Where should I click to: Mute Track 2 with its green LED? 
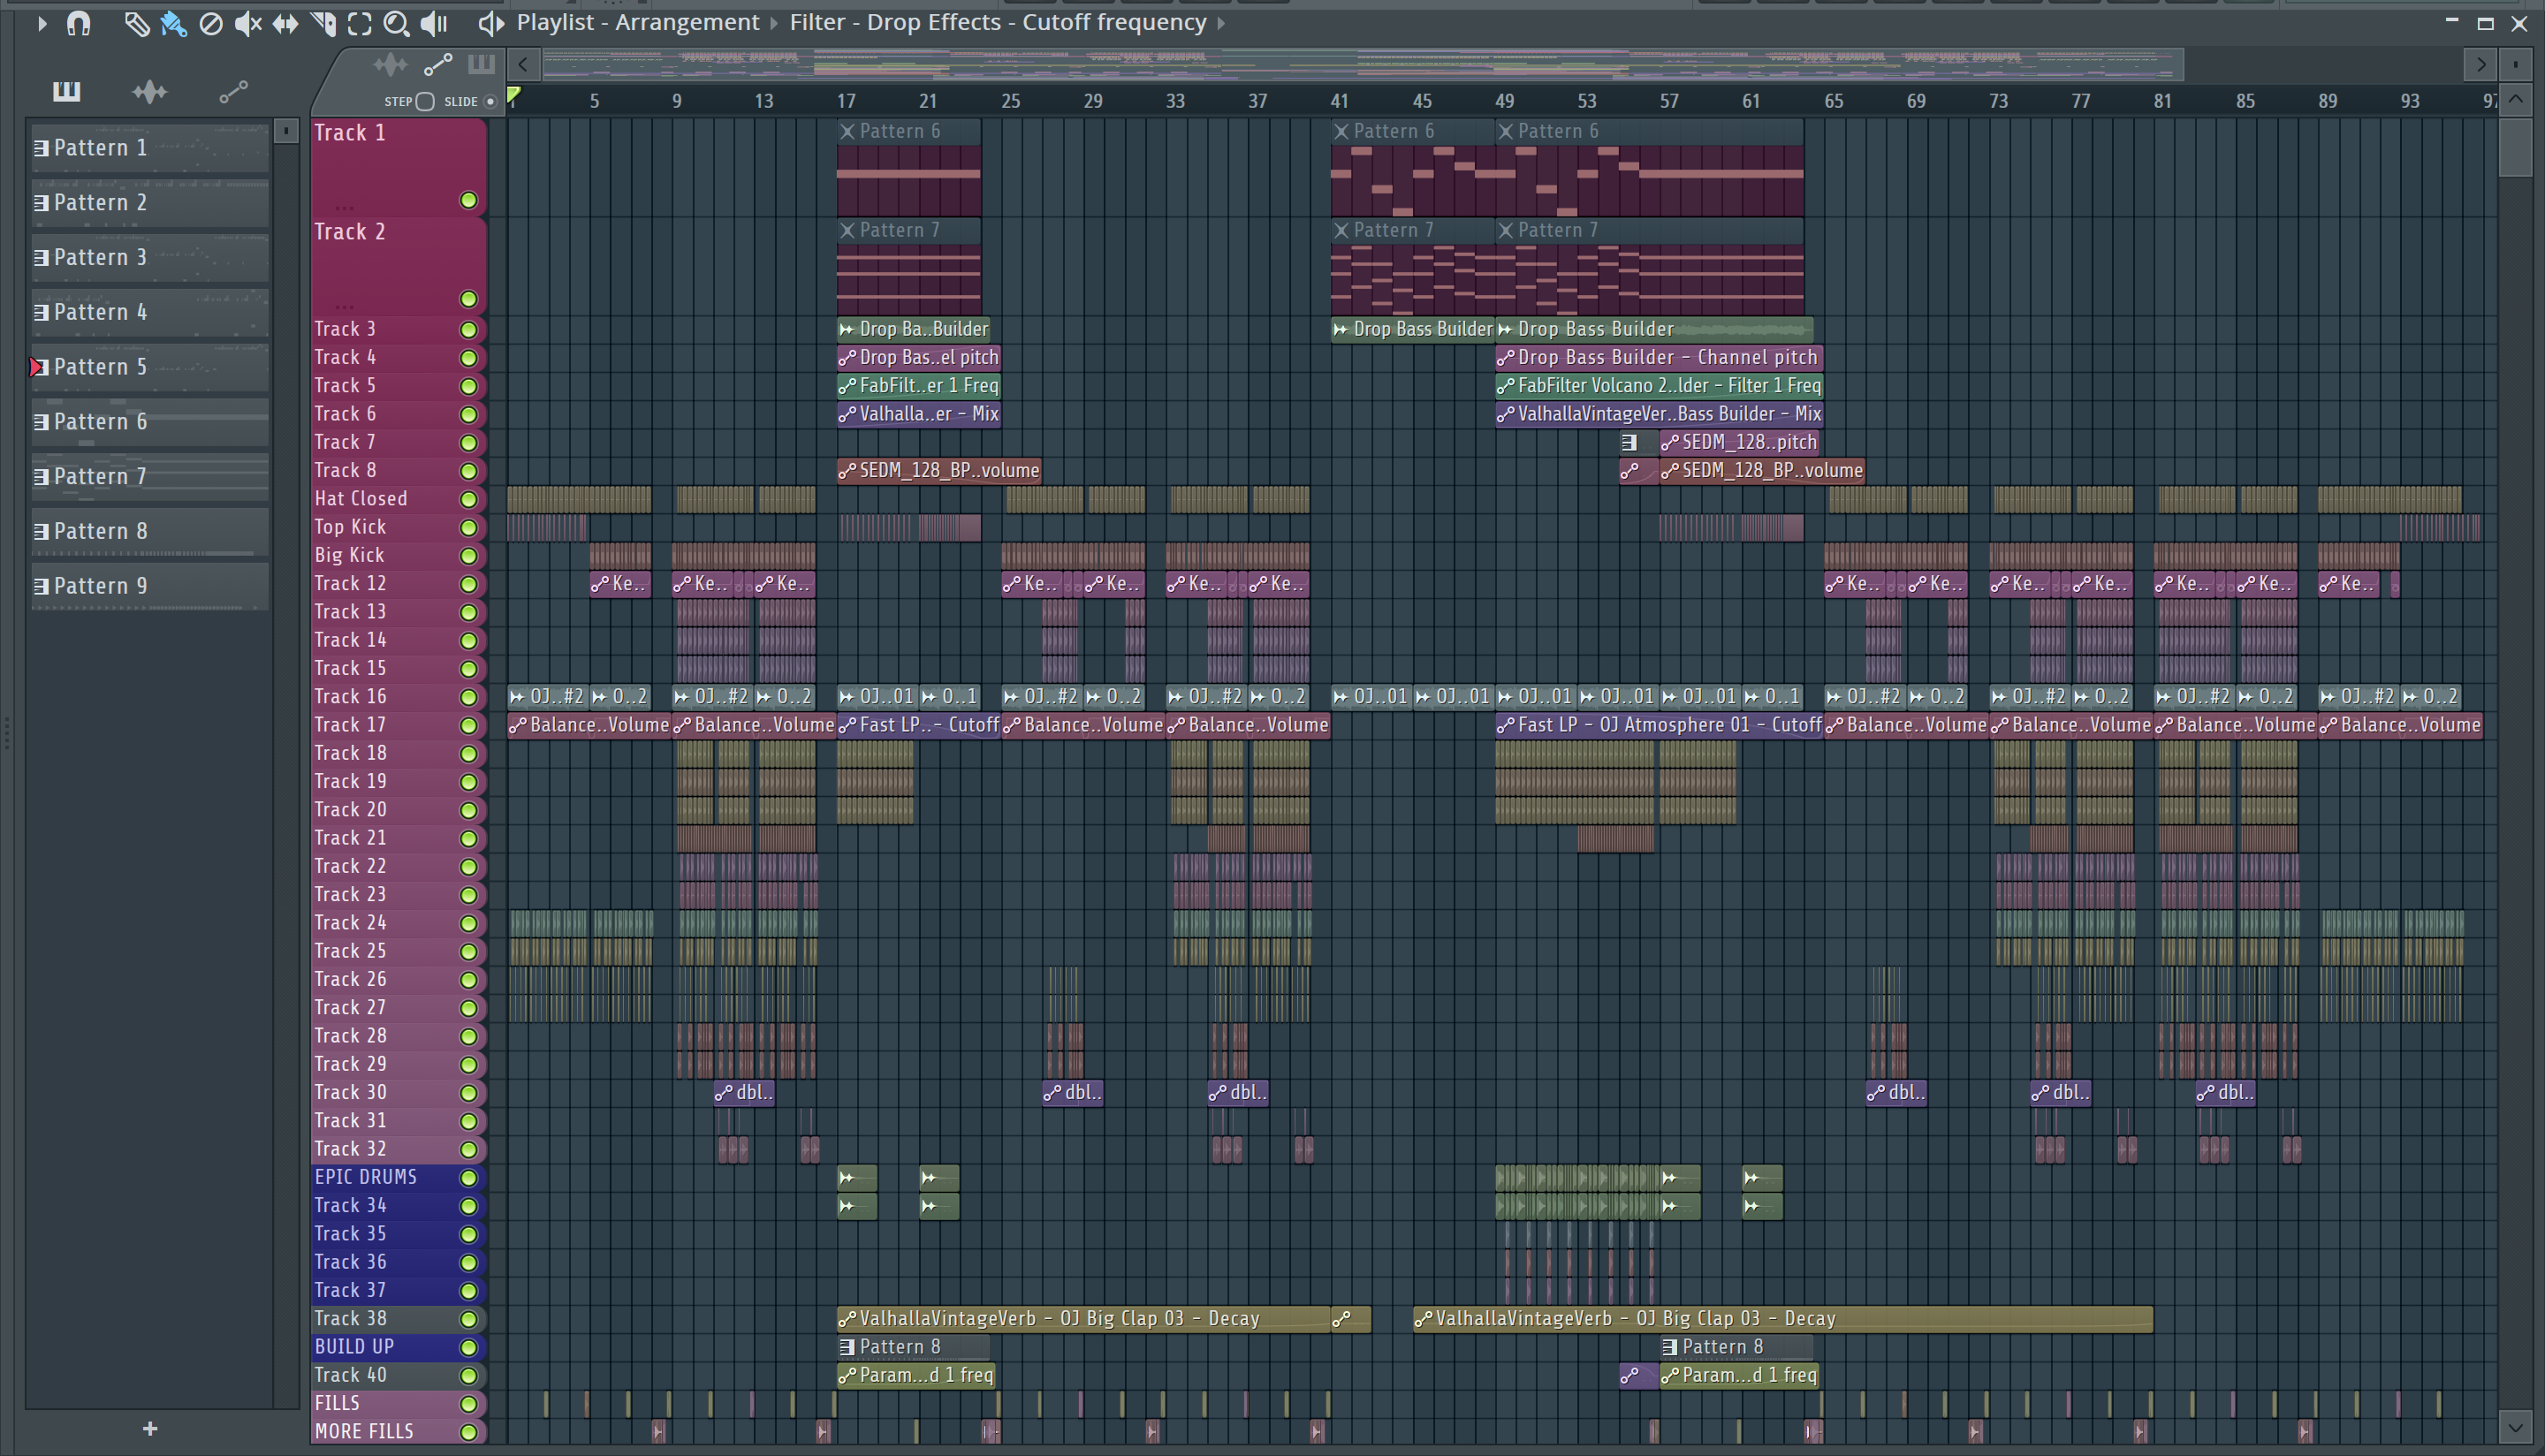pyautogui.click(x=468, y=299)
